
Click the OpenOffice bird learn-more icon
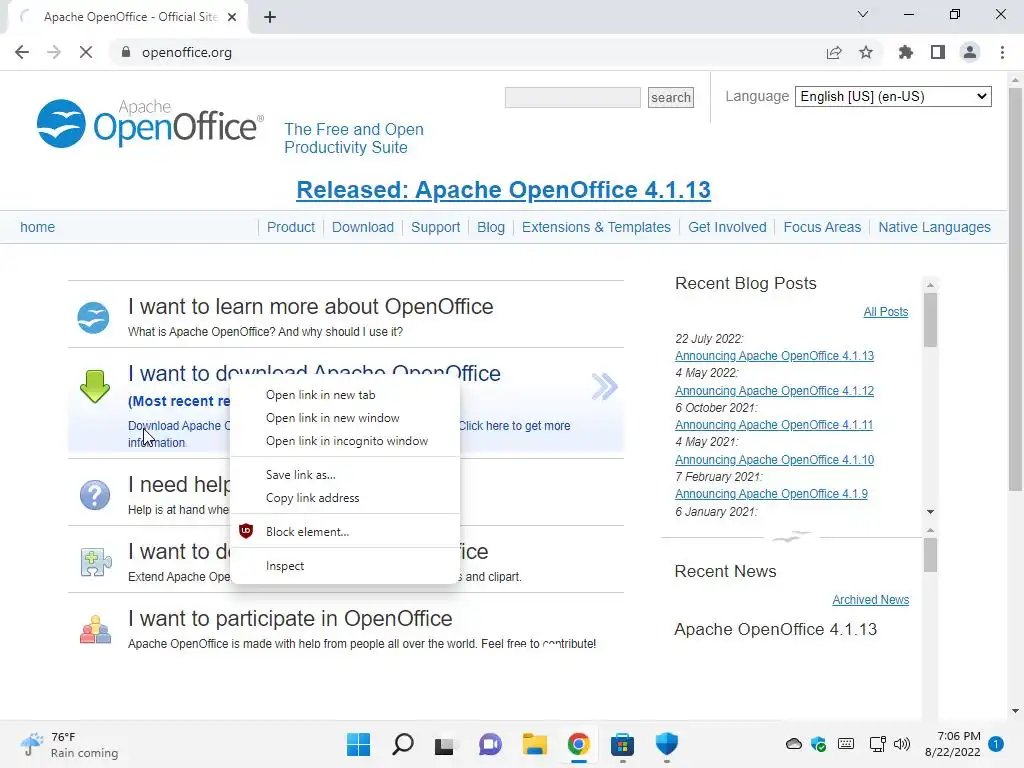pyautogui.click(x=93, y=317)
